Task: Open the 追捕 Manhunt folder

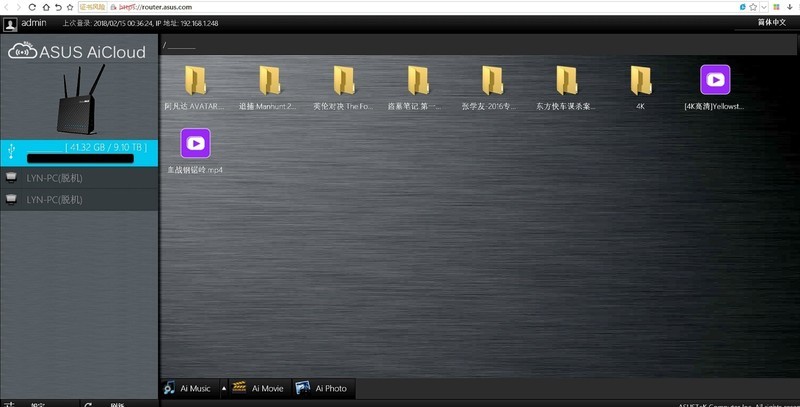Action: click(269, 87)
